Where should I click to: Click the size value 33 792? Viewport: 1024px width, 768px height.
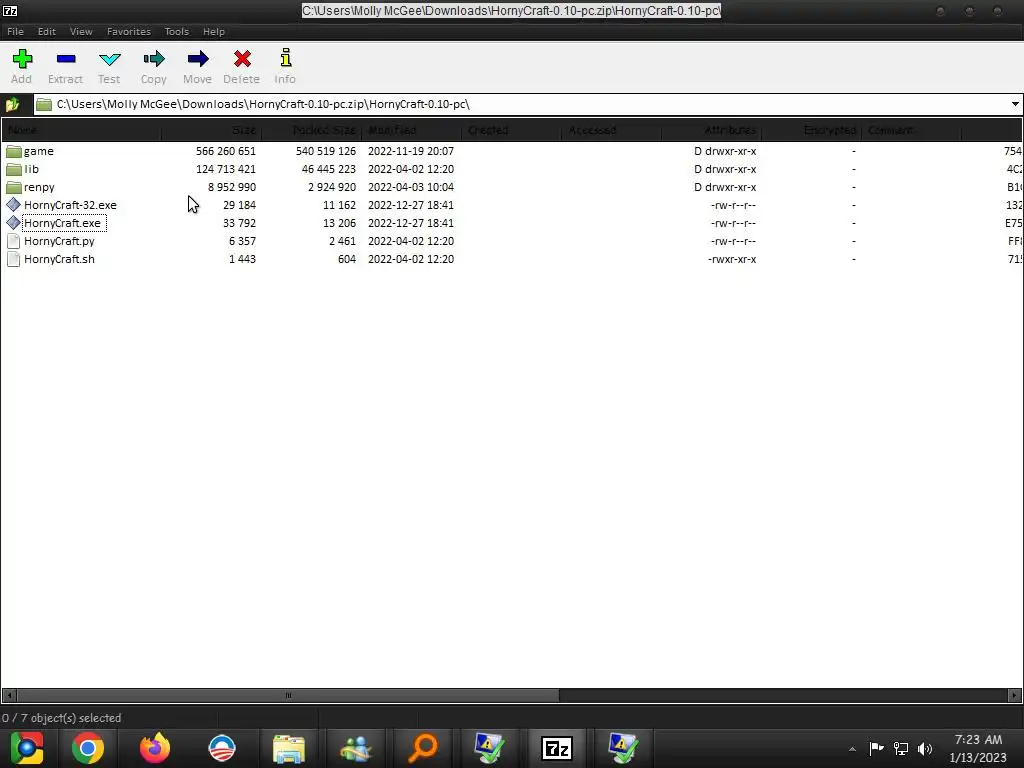pyautogui.click(x=239, y=223)
